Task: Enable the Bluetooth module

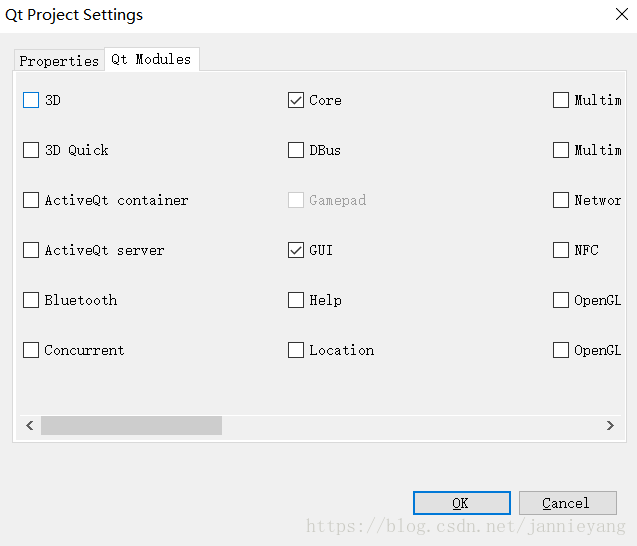Action: 31,300
